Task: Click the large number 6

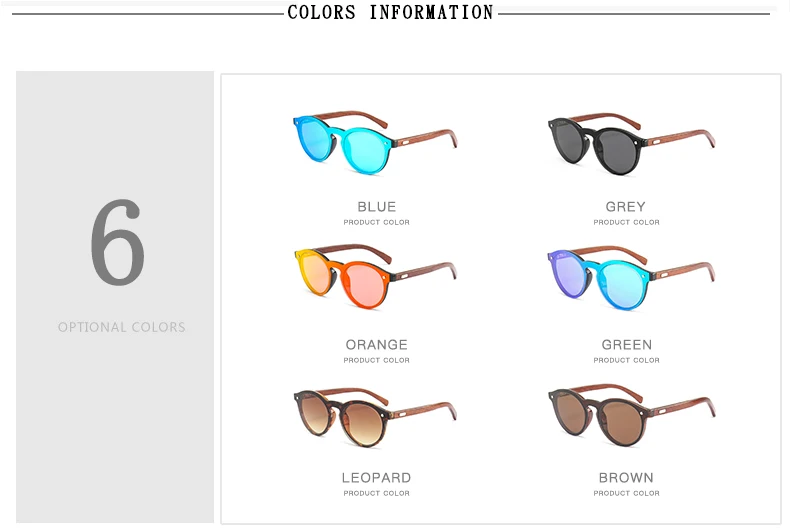Action: point(118,242)
